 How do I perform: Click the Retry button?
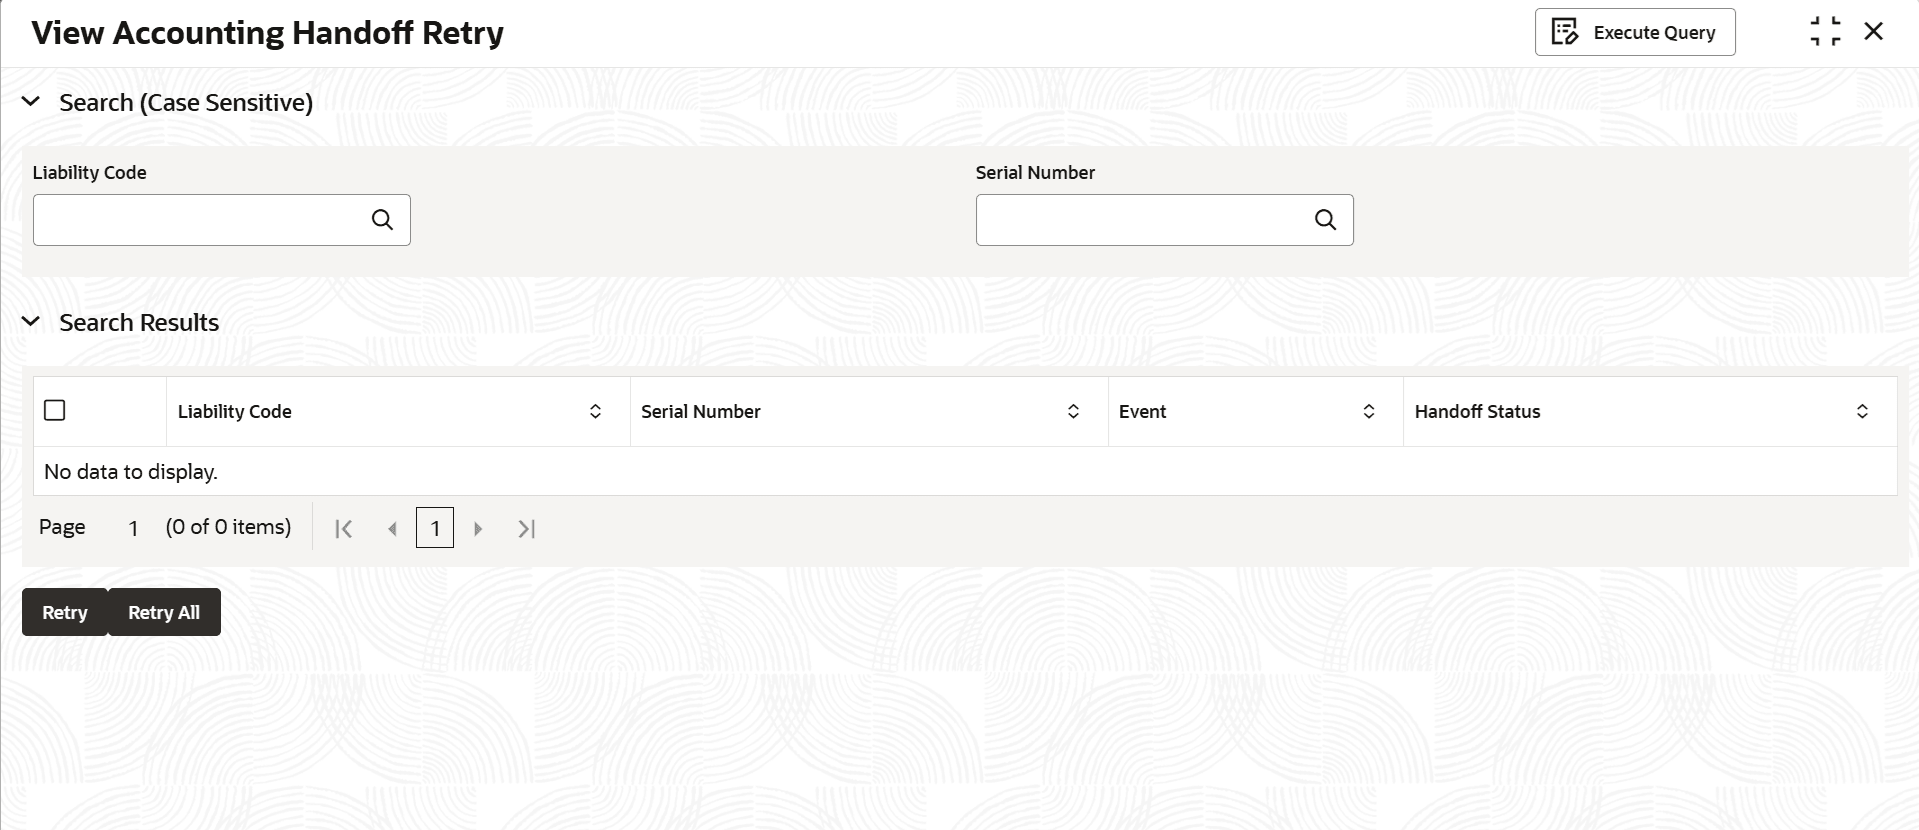tap(65, 612)
